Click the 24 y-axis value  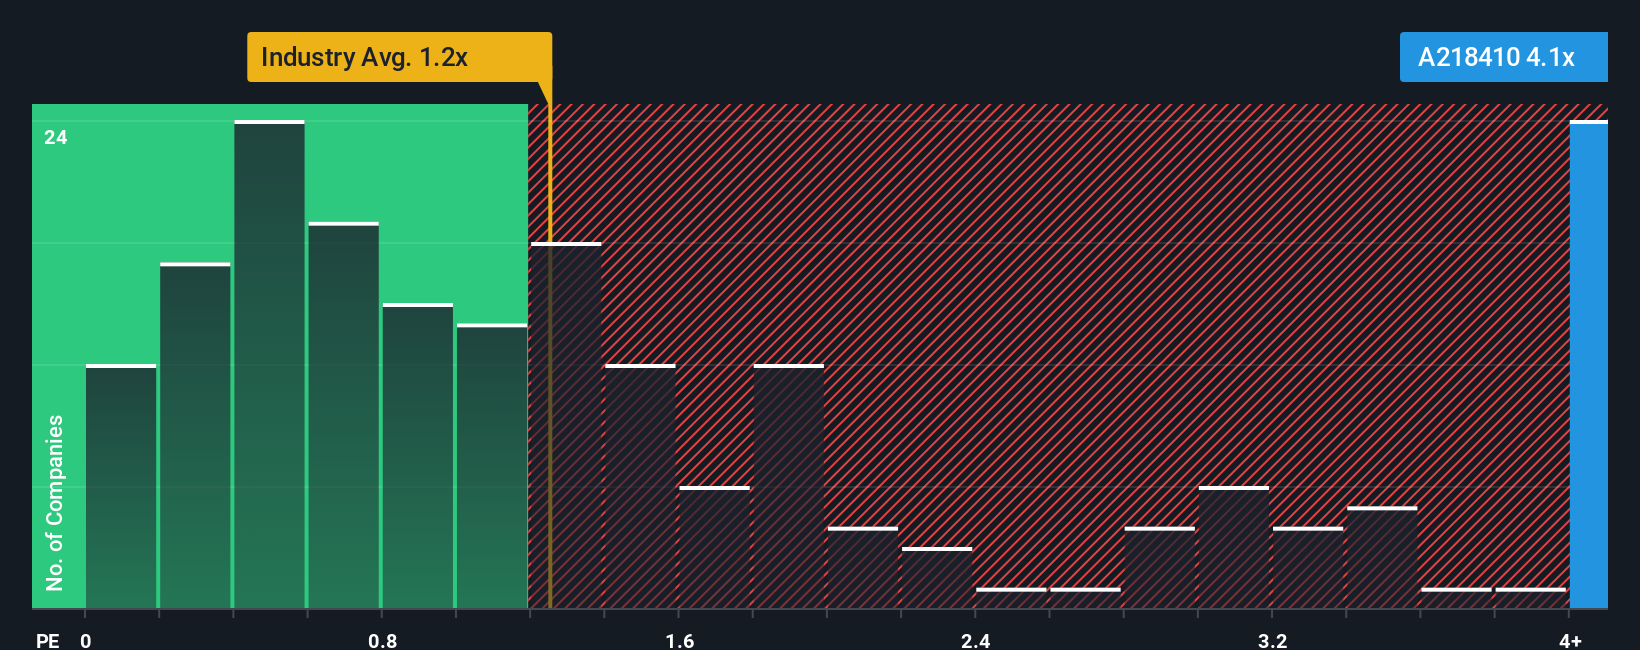(x=56, y=138)
